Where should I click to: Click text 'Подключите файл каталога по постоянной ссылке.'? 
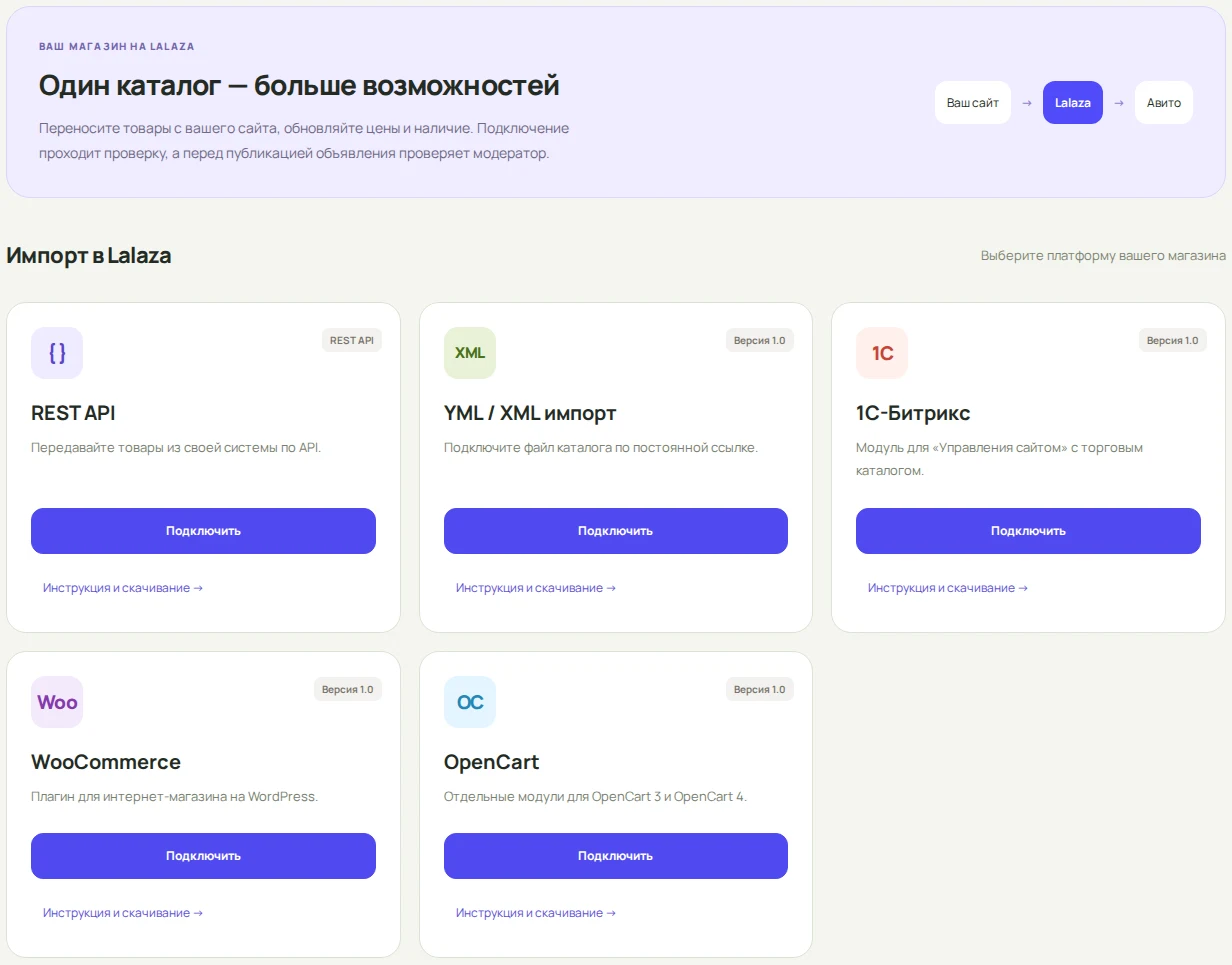601,447
